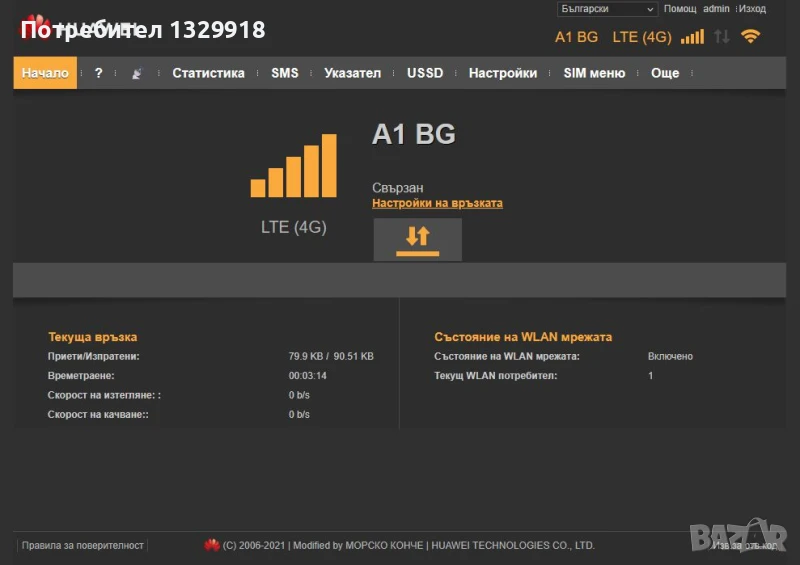Click the signal strength bars in header
The height and width of the screenshot is (565, 800).
click(692, 37)
